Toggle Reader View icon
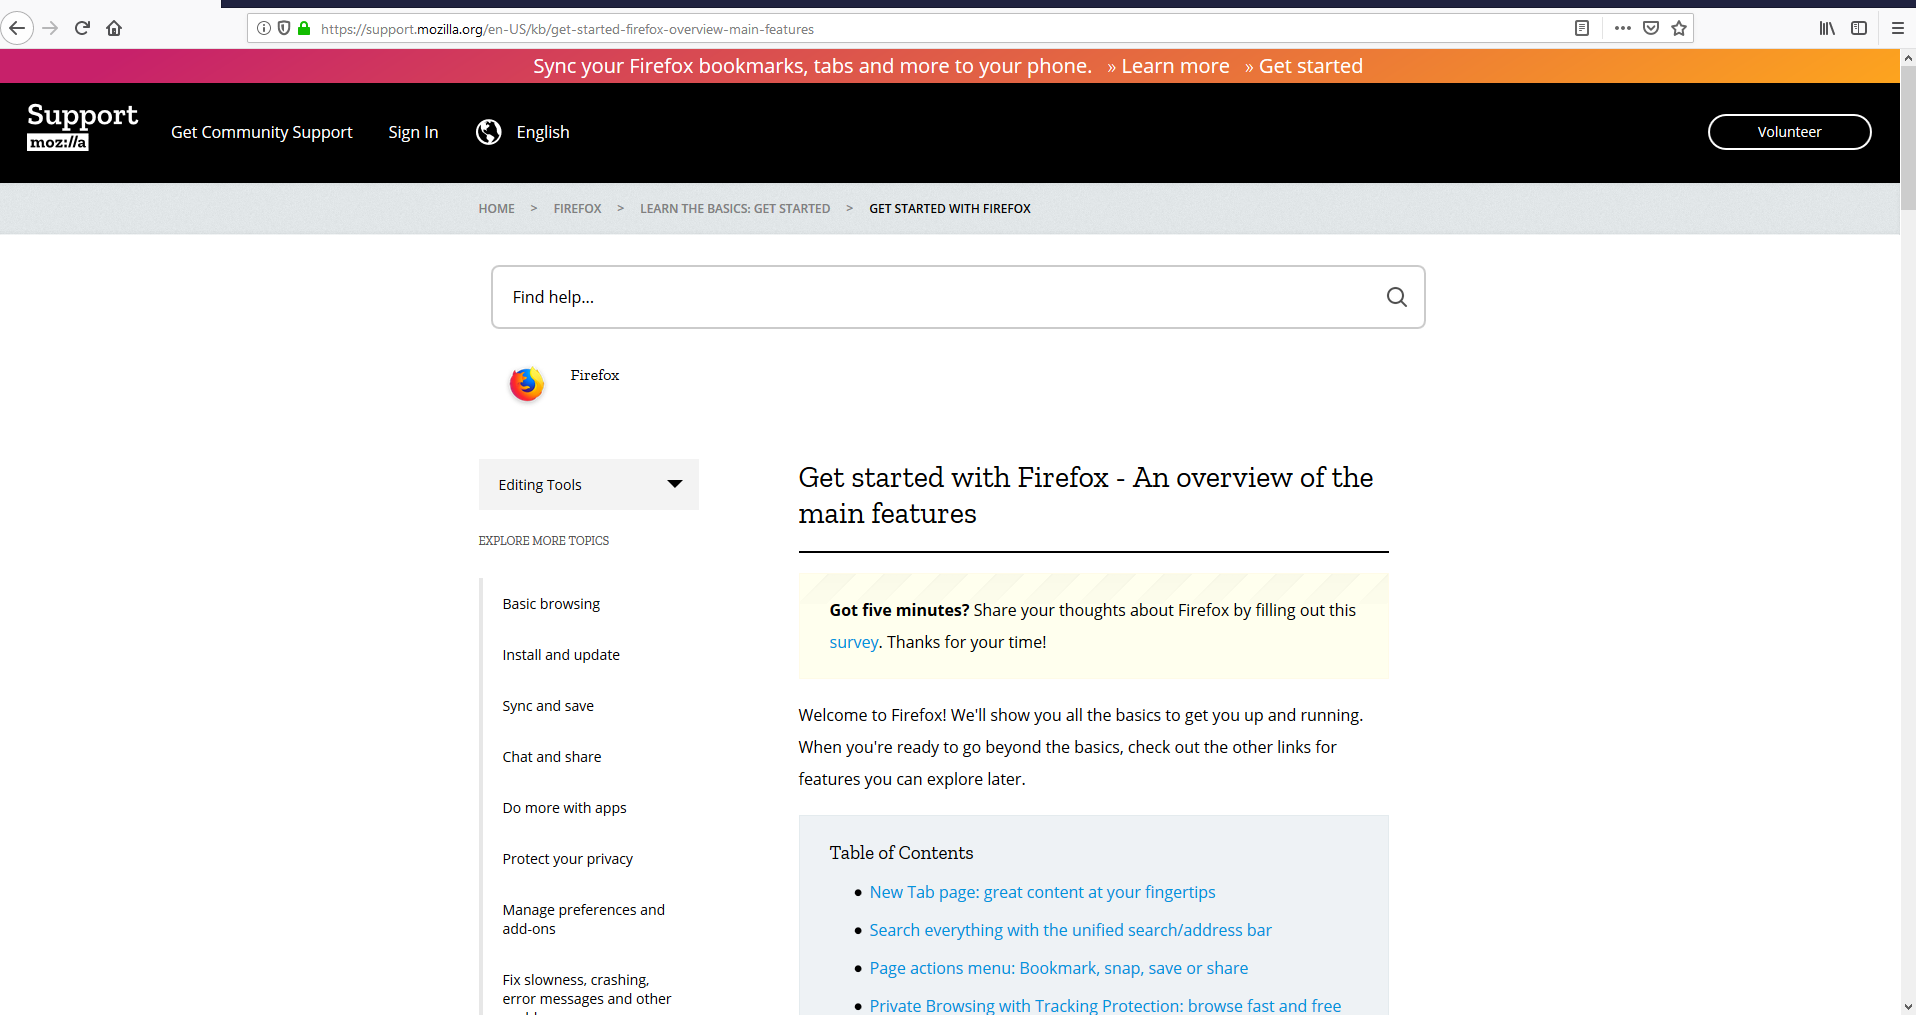Image resolution: width=1916 pixels, height=1015 pixels. [1582, 28]
